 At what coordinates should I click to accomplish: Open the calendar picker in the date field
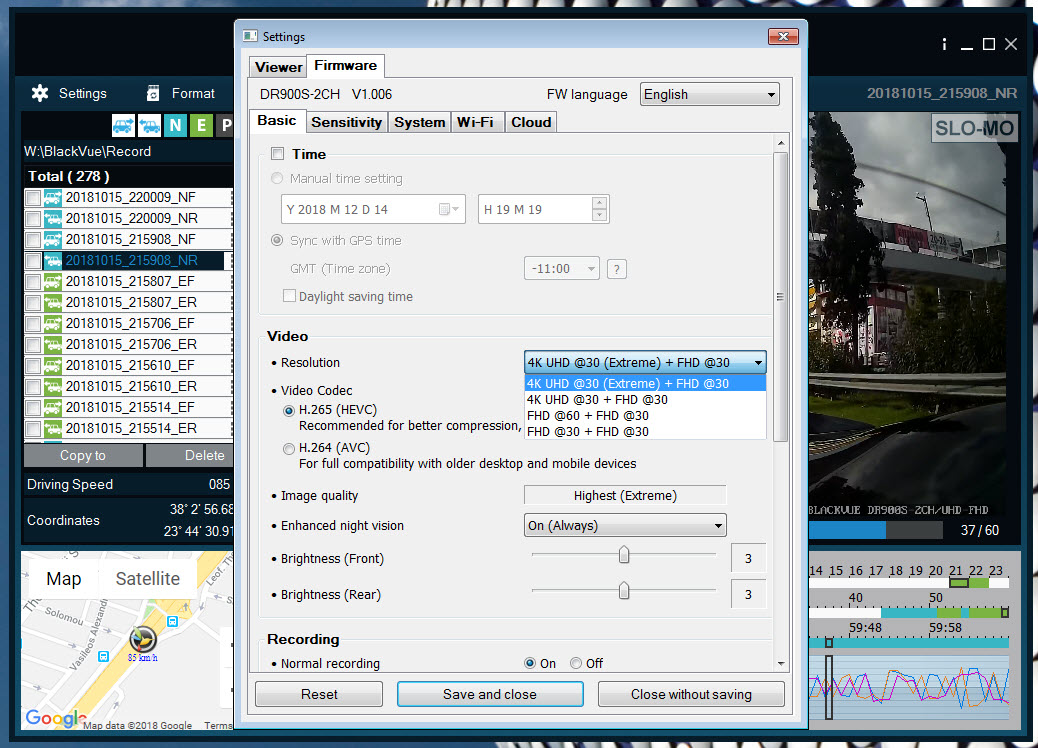(449, 209)
